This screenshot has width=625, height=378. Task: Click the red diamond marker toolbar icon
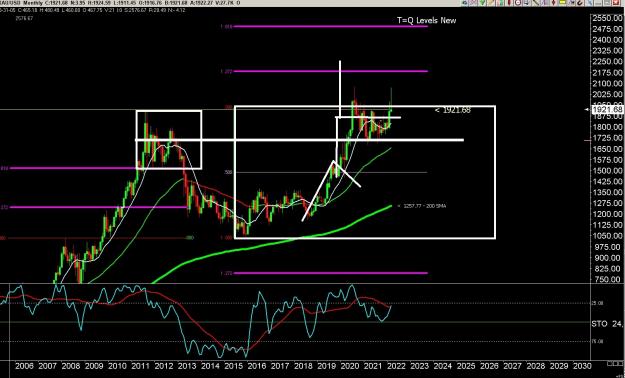(x=553, y=2)
